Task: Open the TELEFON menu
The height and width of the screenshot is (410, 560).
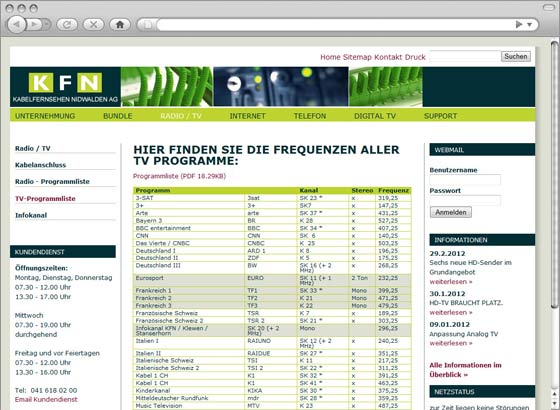Action: coord(310,116)
